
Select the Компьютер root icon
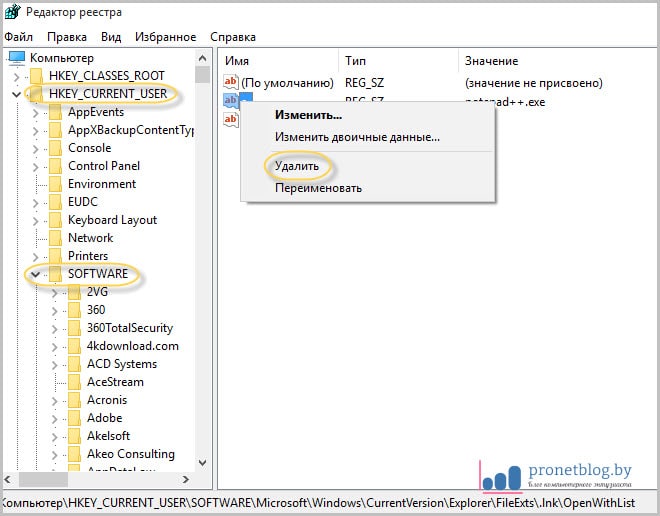(17, 58)
